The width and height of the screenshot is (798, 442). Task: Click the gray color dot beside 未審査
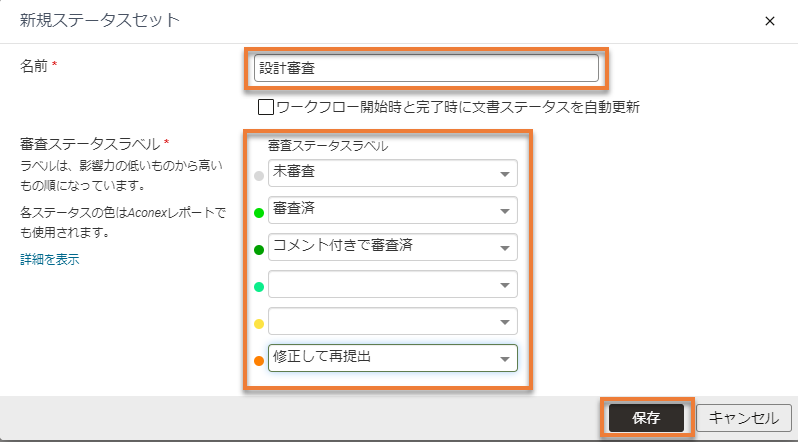[x=259, y=176]
